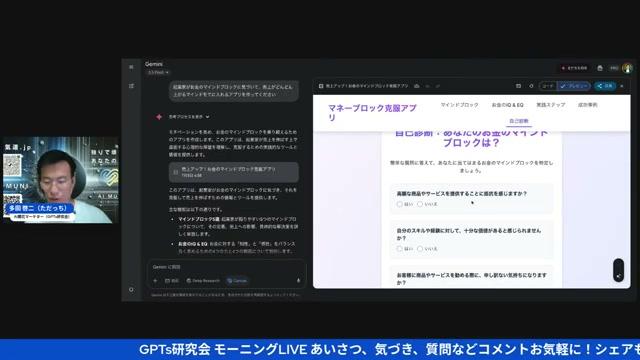Image resolution: width=640 pixels, height=360 pixels.
Task: Focus the Gemini prompt input field
Action: [x=227, y=267]
